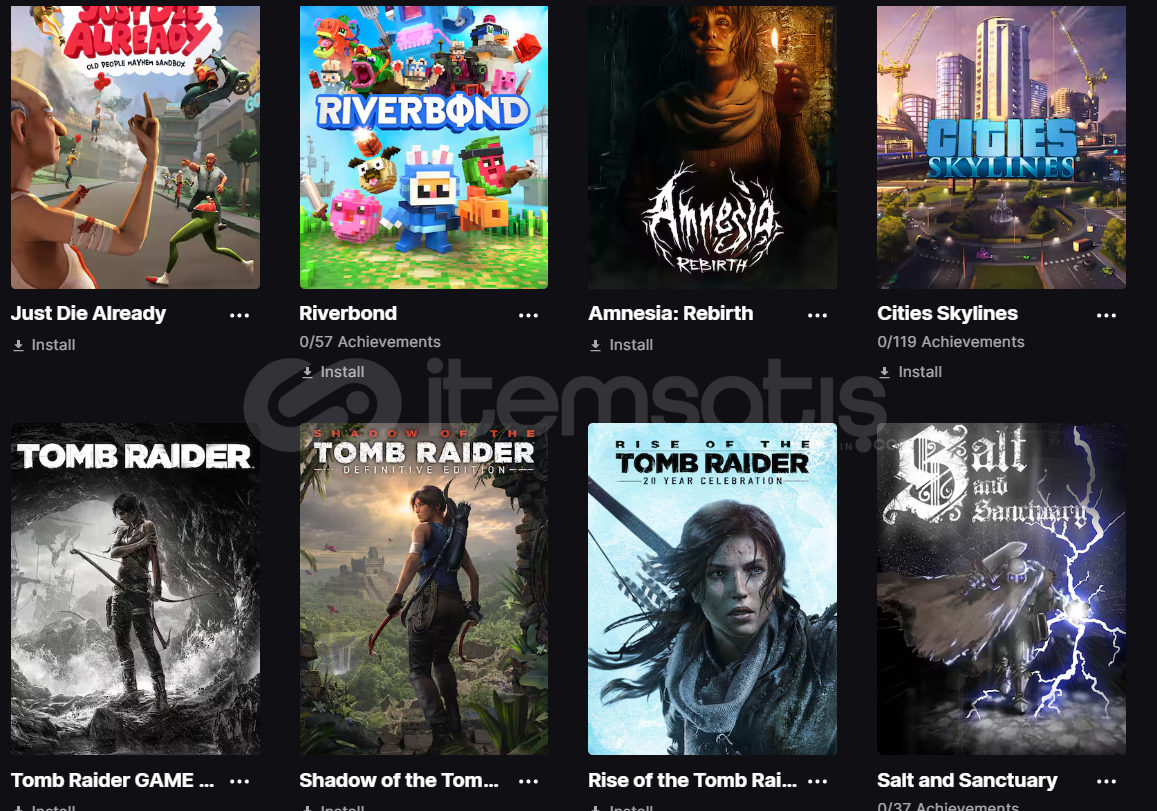Open options menu for Shadow of the Tomb Raider
The height and width of the screenshot is (811, 1157).
point(528,781)
